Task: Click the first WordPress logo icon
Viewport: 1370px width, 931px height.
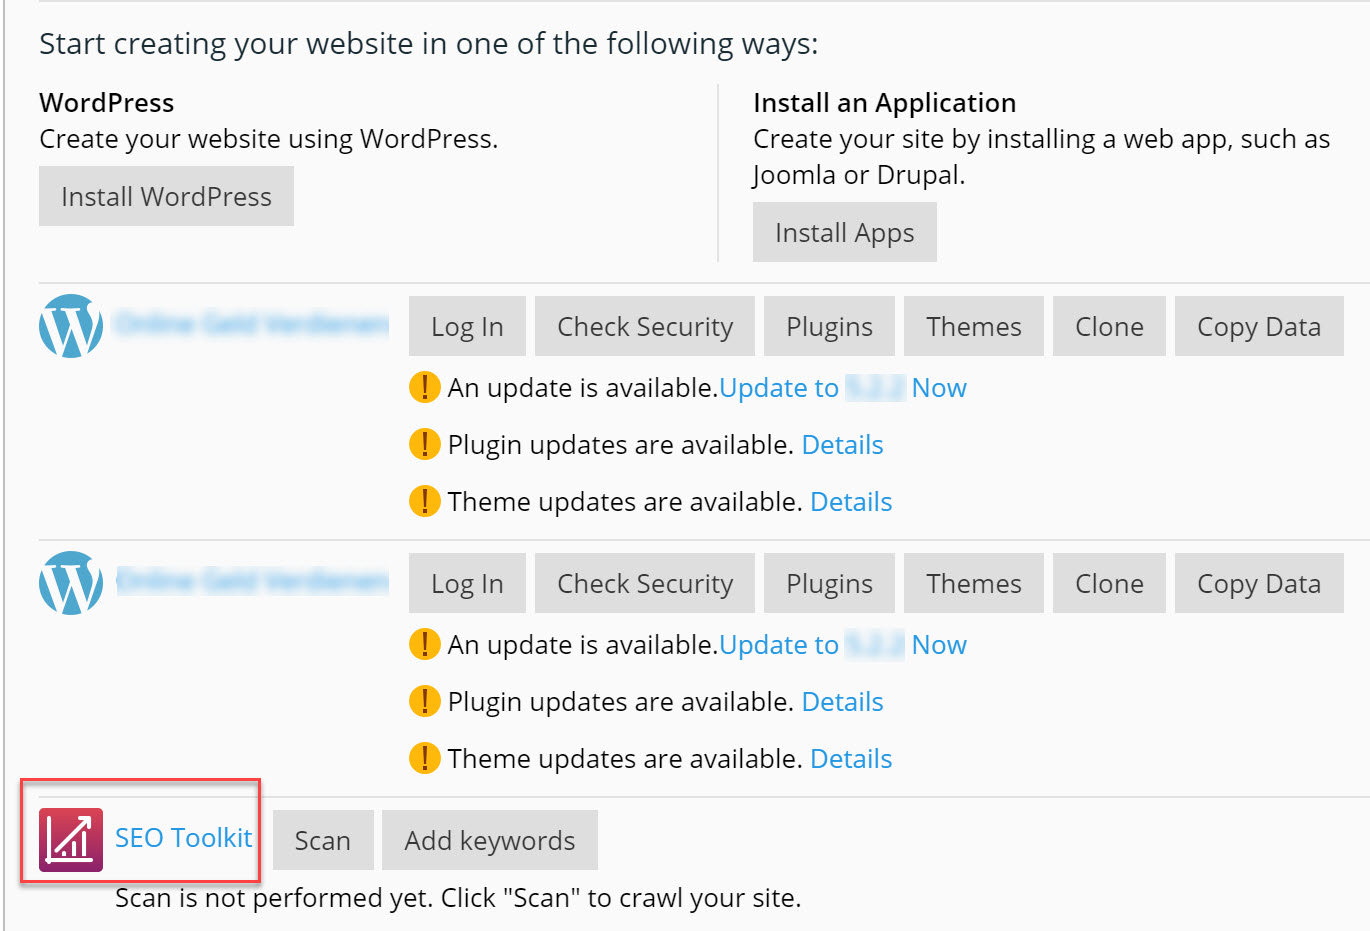Action: [71, 326]
